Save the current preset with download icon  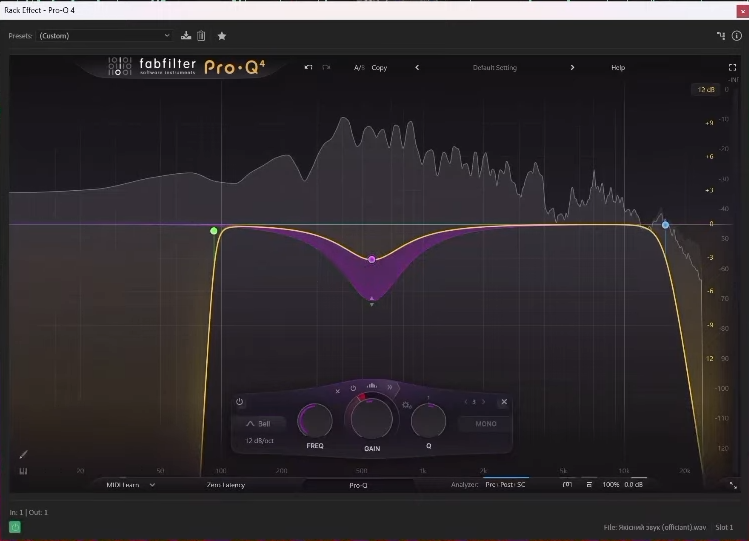[x=186, y=36]
